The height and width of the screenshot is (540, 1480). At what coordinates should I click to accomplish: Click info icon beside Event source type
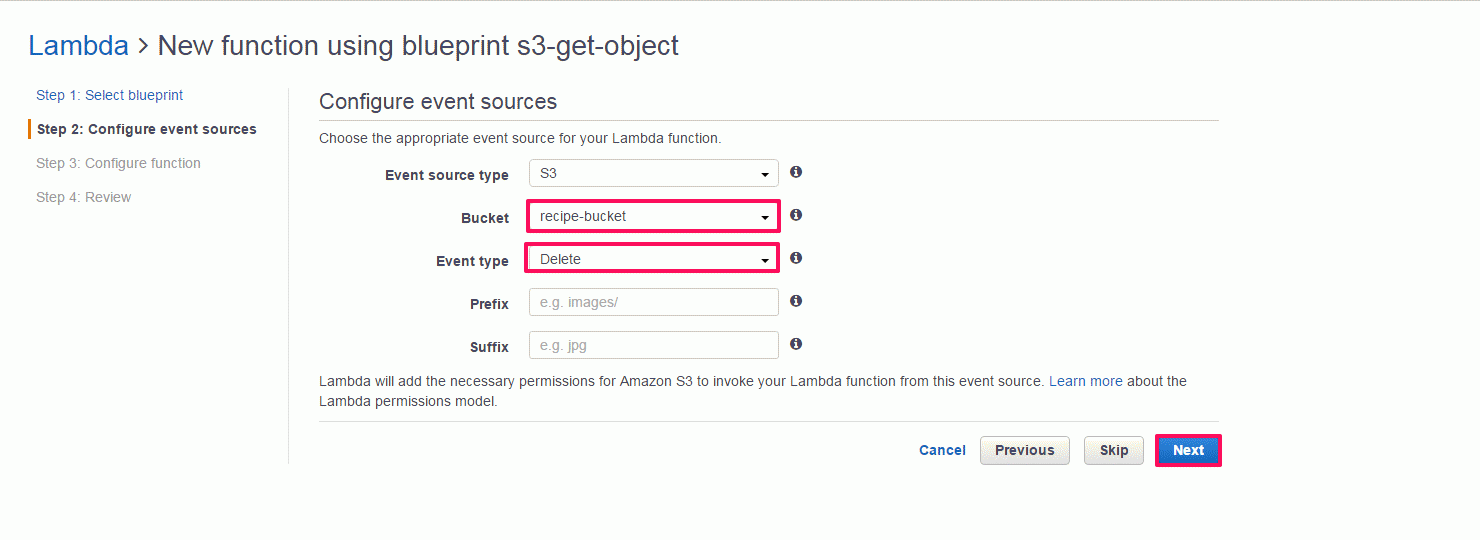point(796,172)
